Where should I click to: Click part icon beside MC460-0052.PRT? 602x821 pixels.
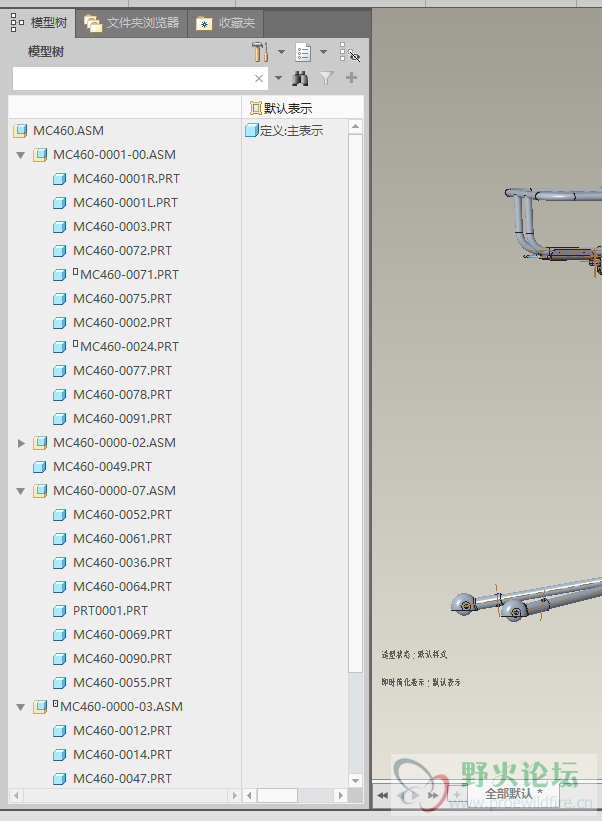60,515
